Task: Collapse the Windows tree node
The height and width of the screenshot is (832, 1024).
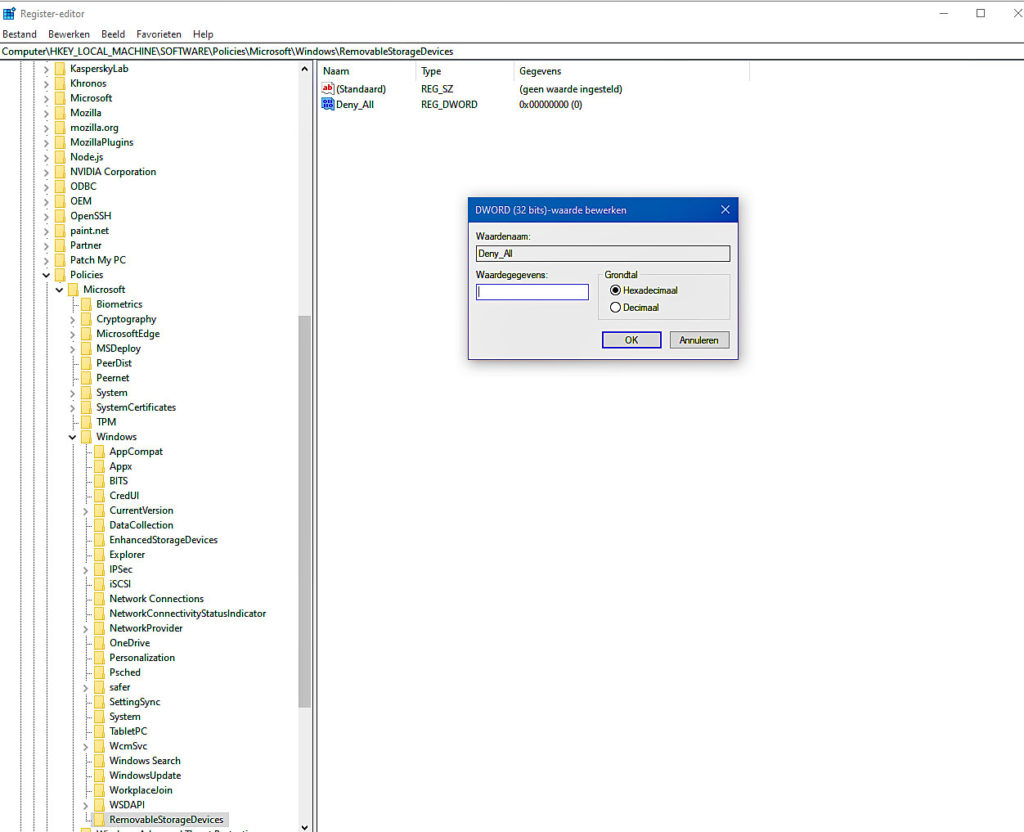Action: pos(72,437)
